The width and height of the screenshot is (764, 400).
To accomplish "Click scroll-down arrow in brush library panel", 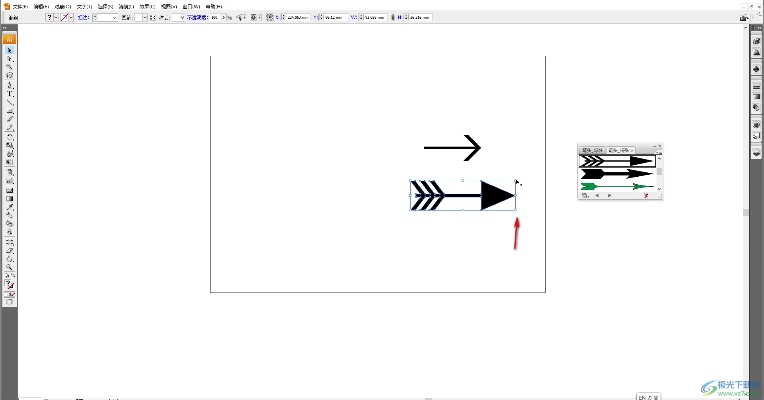I will [659, 189].
